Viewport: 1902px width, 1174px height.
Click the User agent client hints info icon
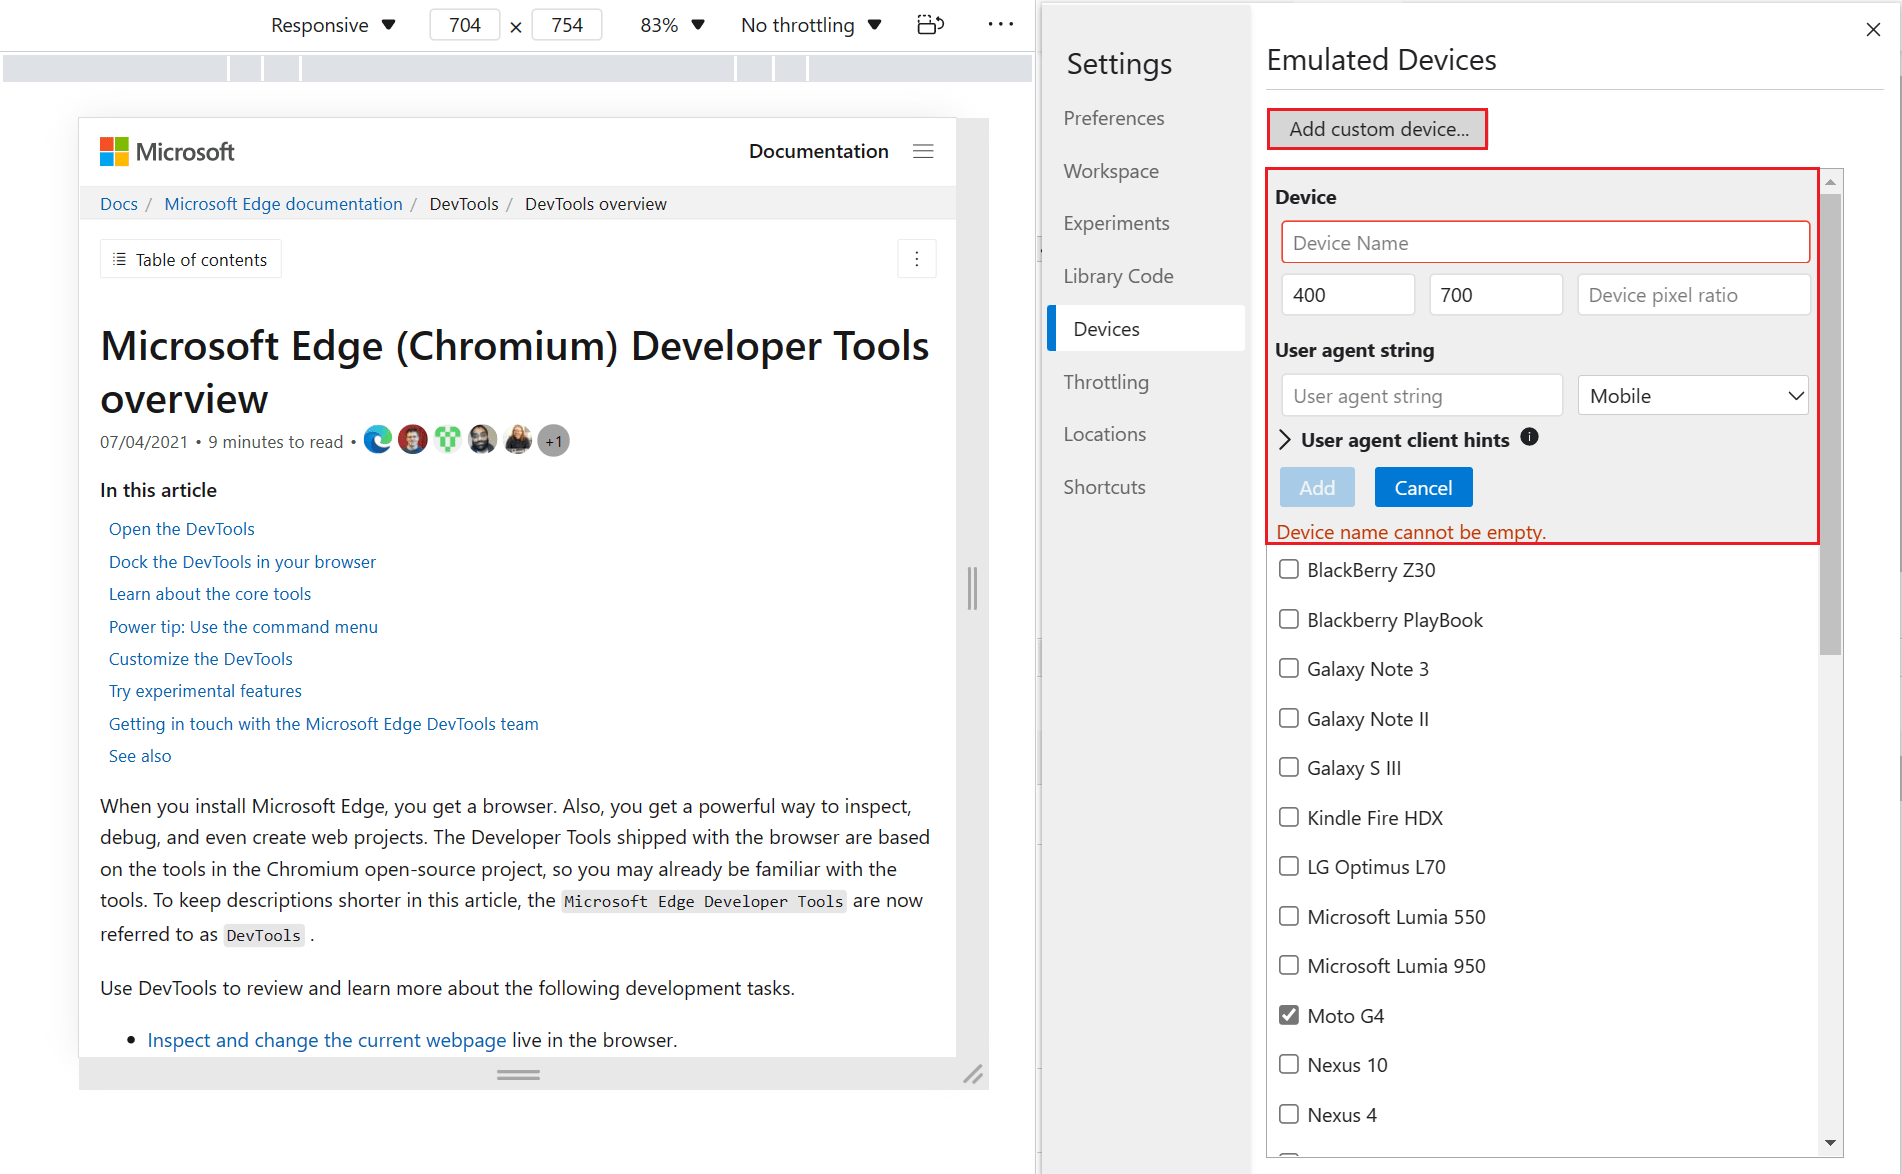[1529, 437]
